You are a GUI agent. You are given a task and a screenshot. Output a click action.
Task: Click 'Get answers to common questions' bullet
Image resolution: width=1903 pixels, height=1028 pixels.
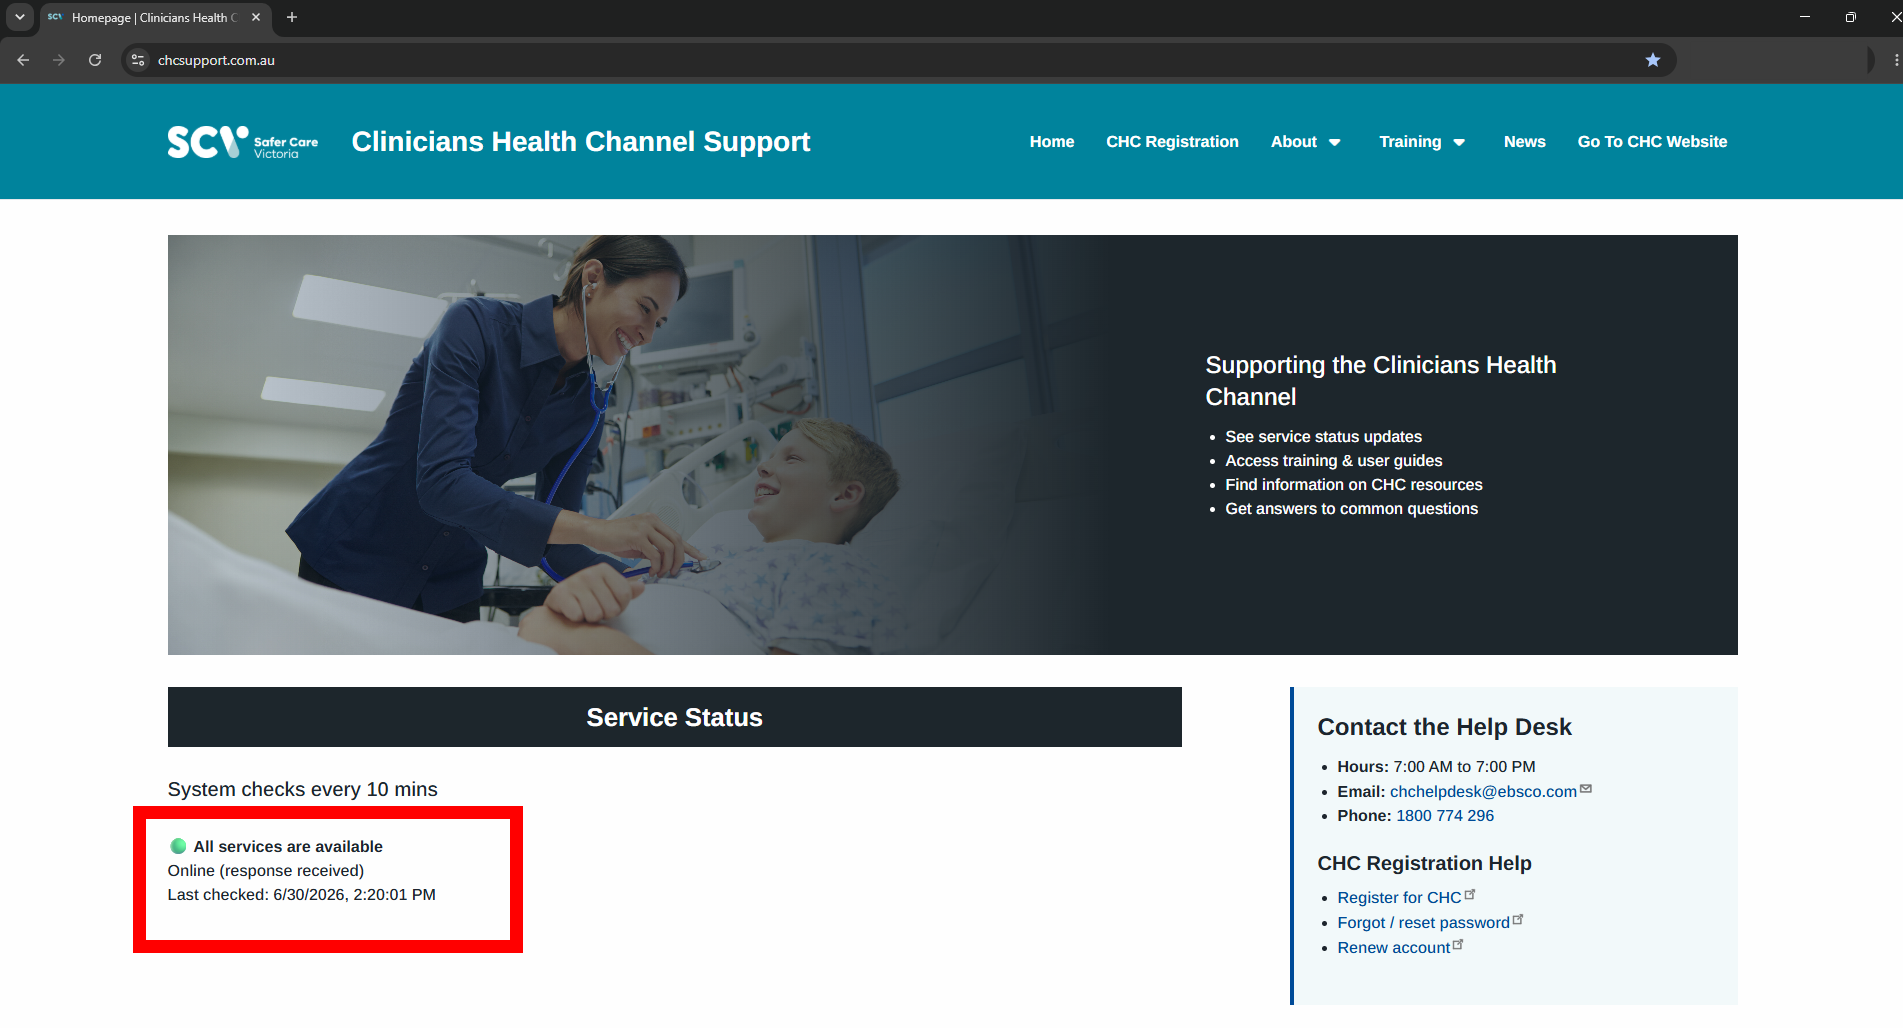[x=1351, y=509]
